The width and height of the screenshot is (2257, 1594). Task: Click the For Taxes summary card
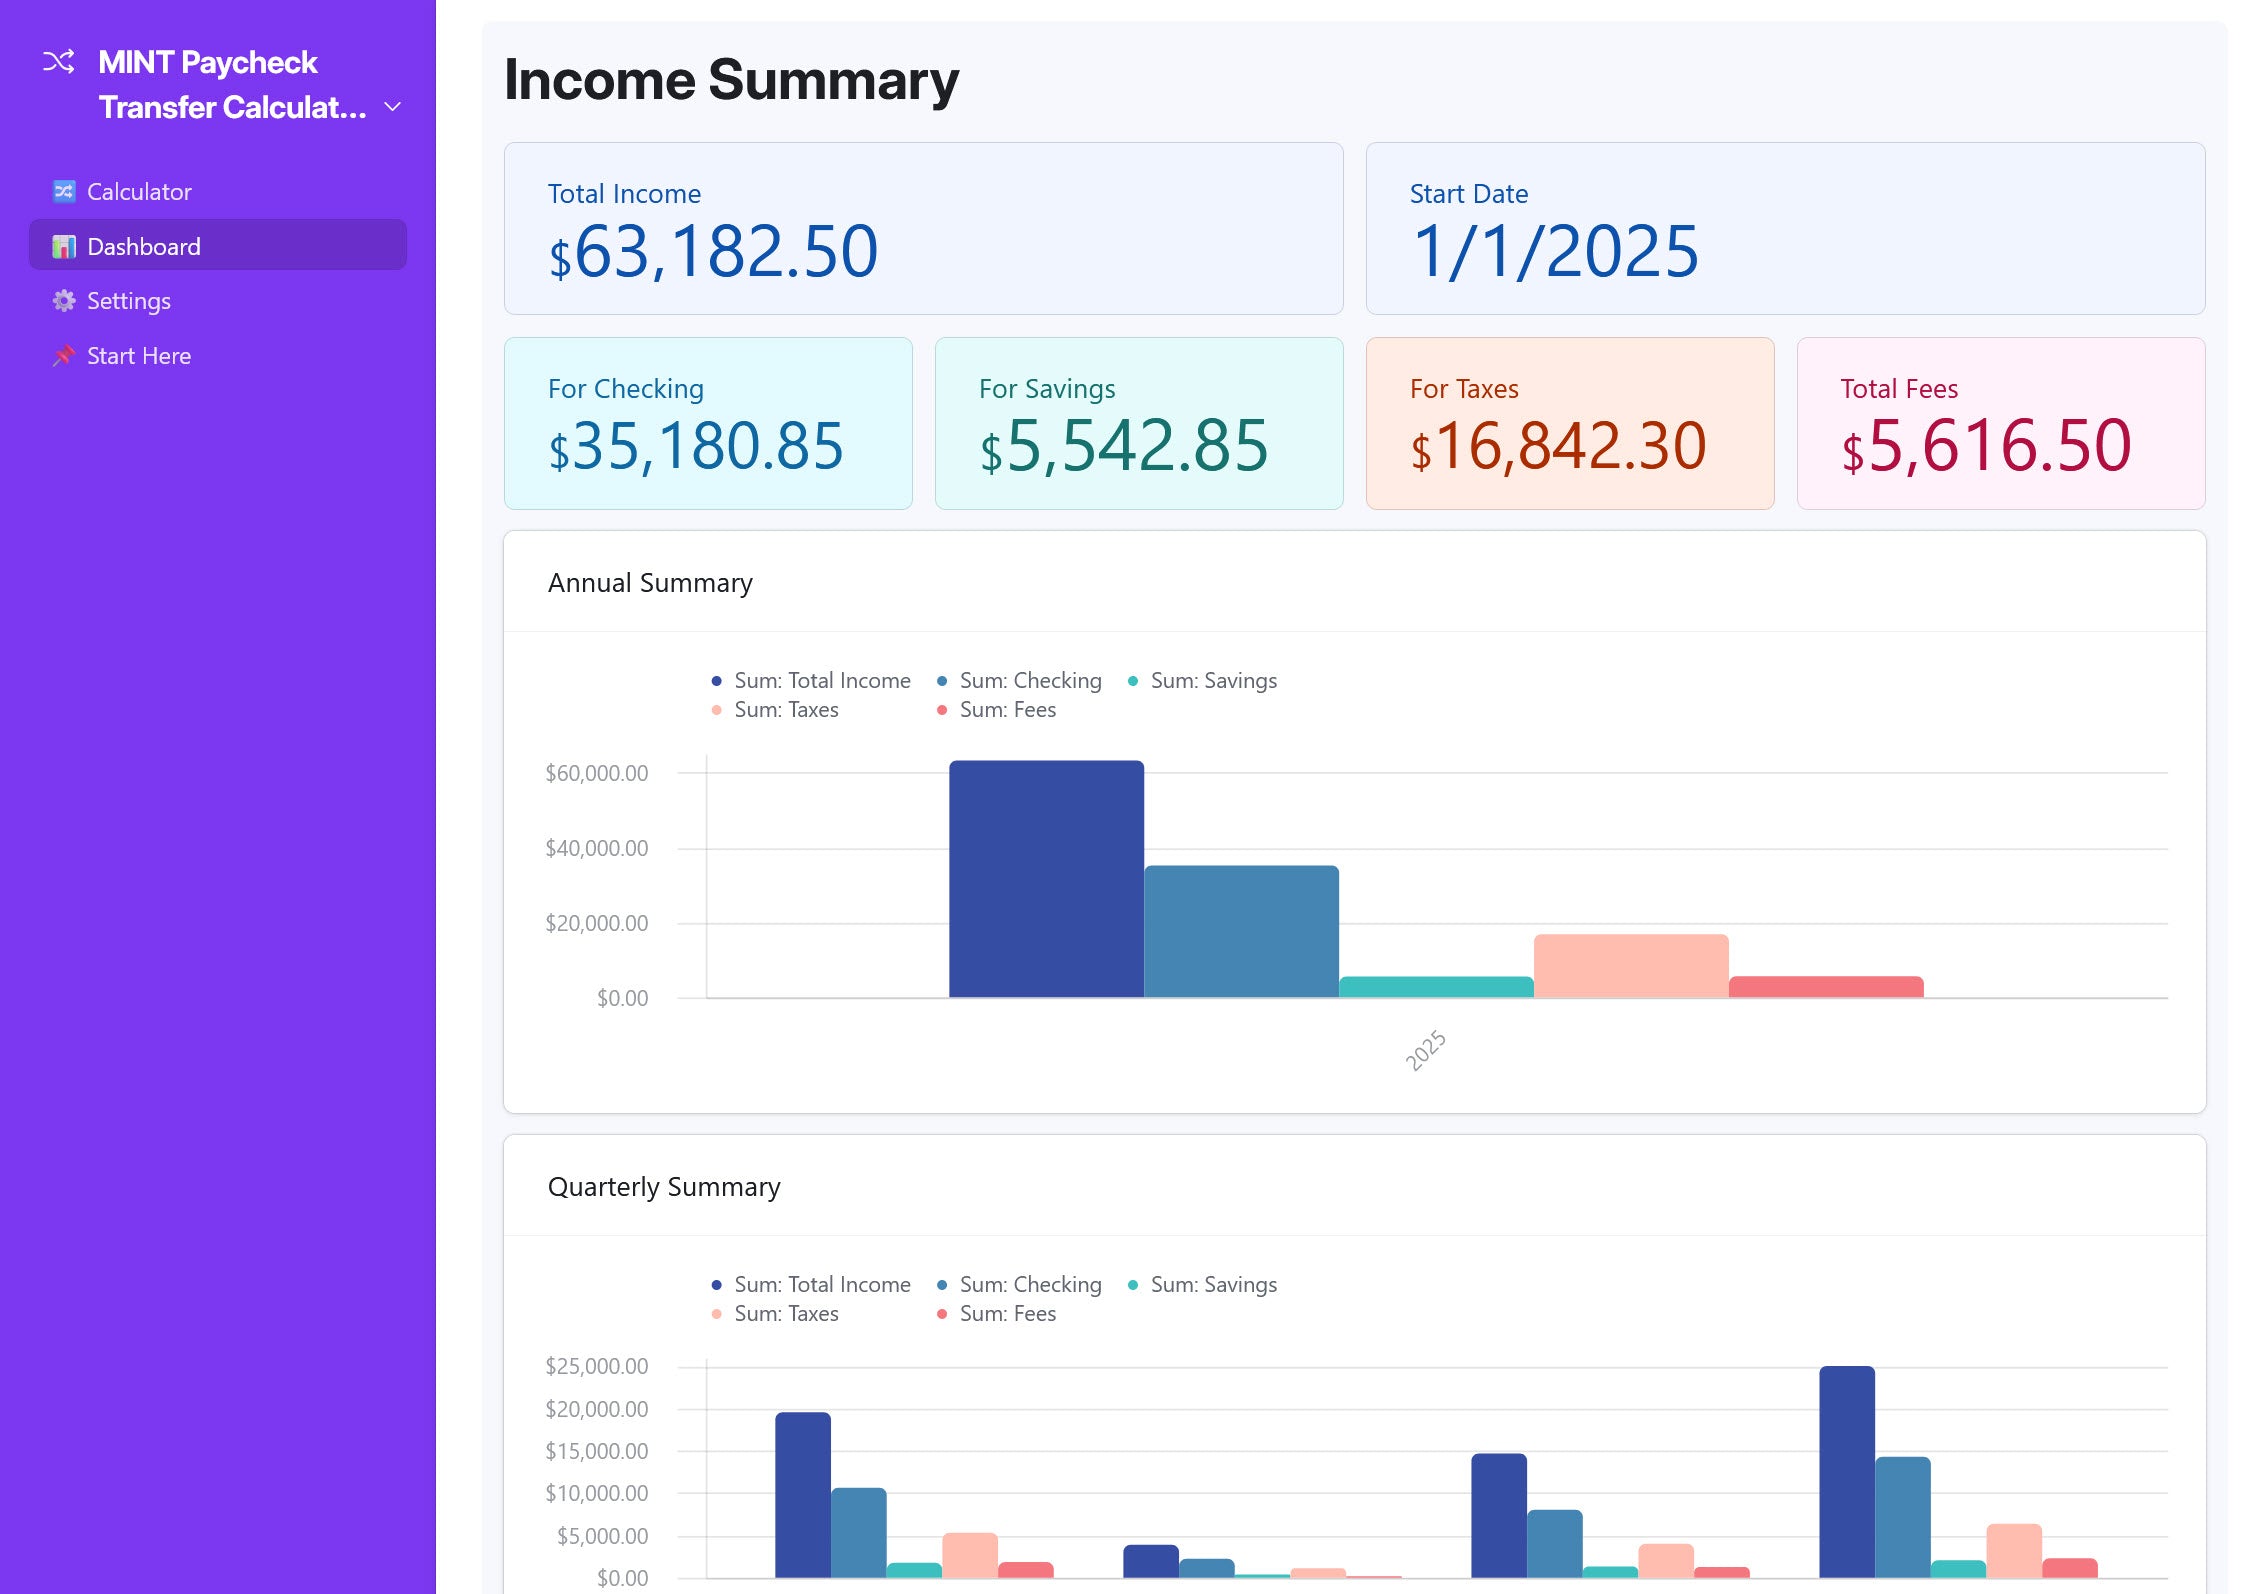[1569, 424]
